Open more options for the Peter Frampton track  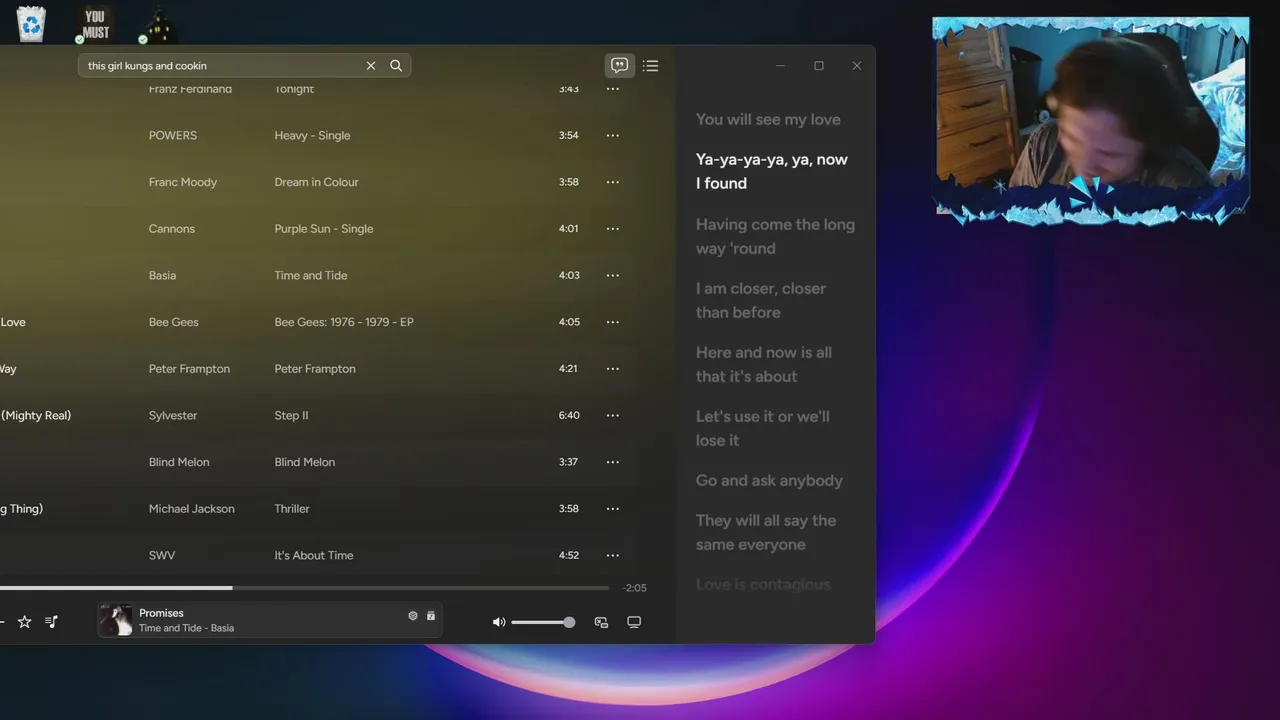[613, 369]
